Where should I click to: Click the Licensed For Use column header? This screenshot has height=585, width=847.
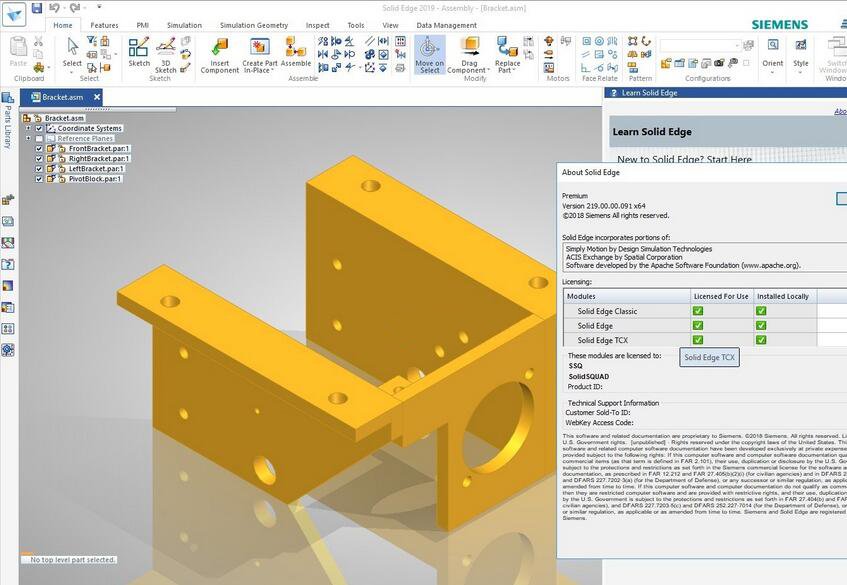[x=721, y=296]
